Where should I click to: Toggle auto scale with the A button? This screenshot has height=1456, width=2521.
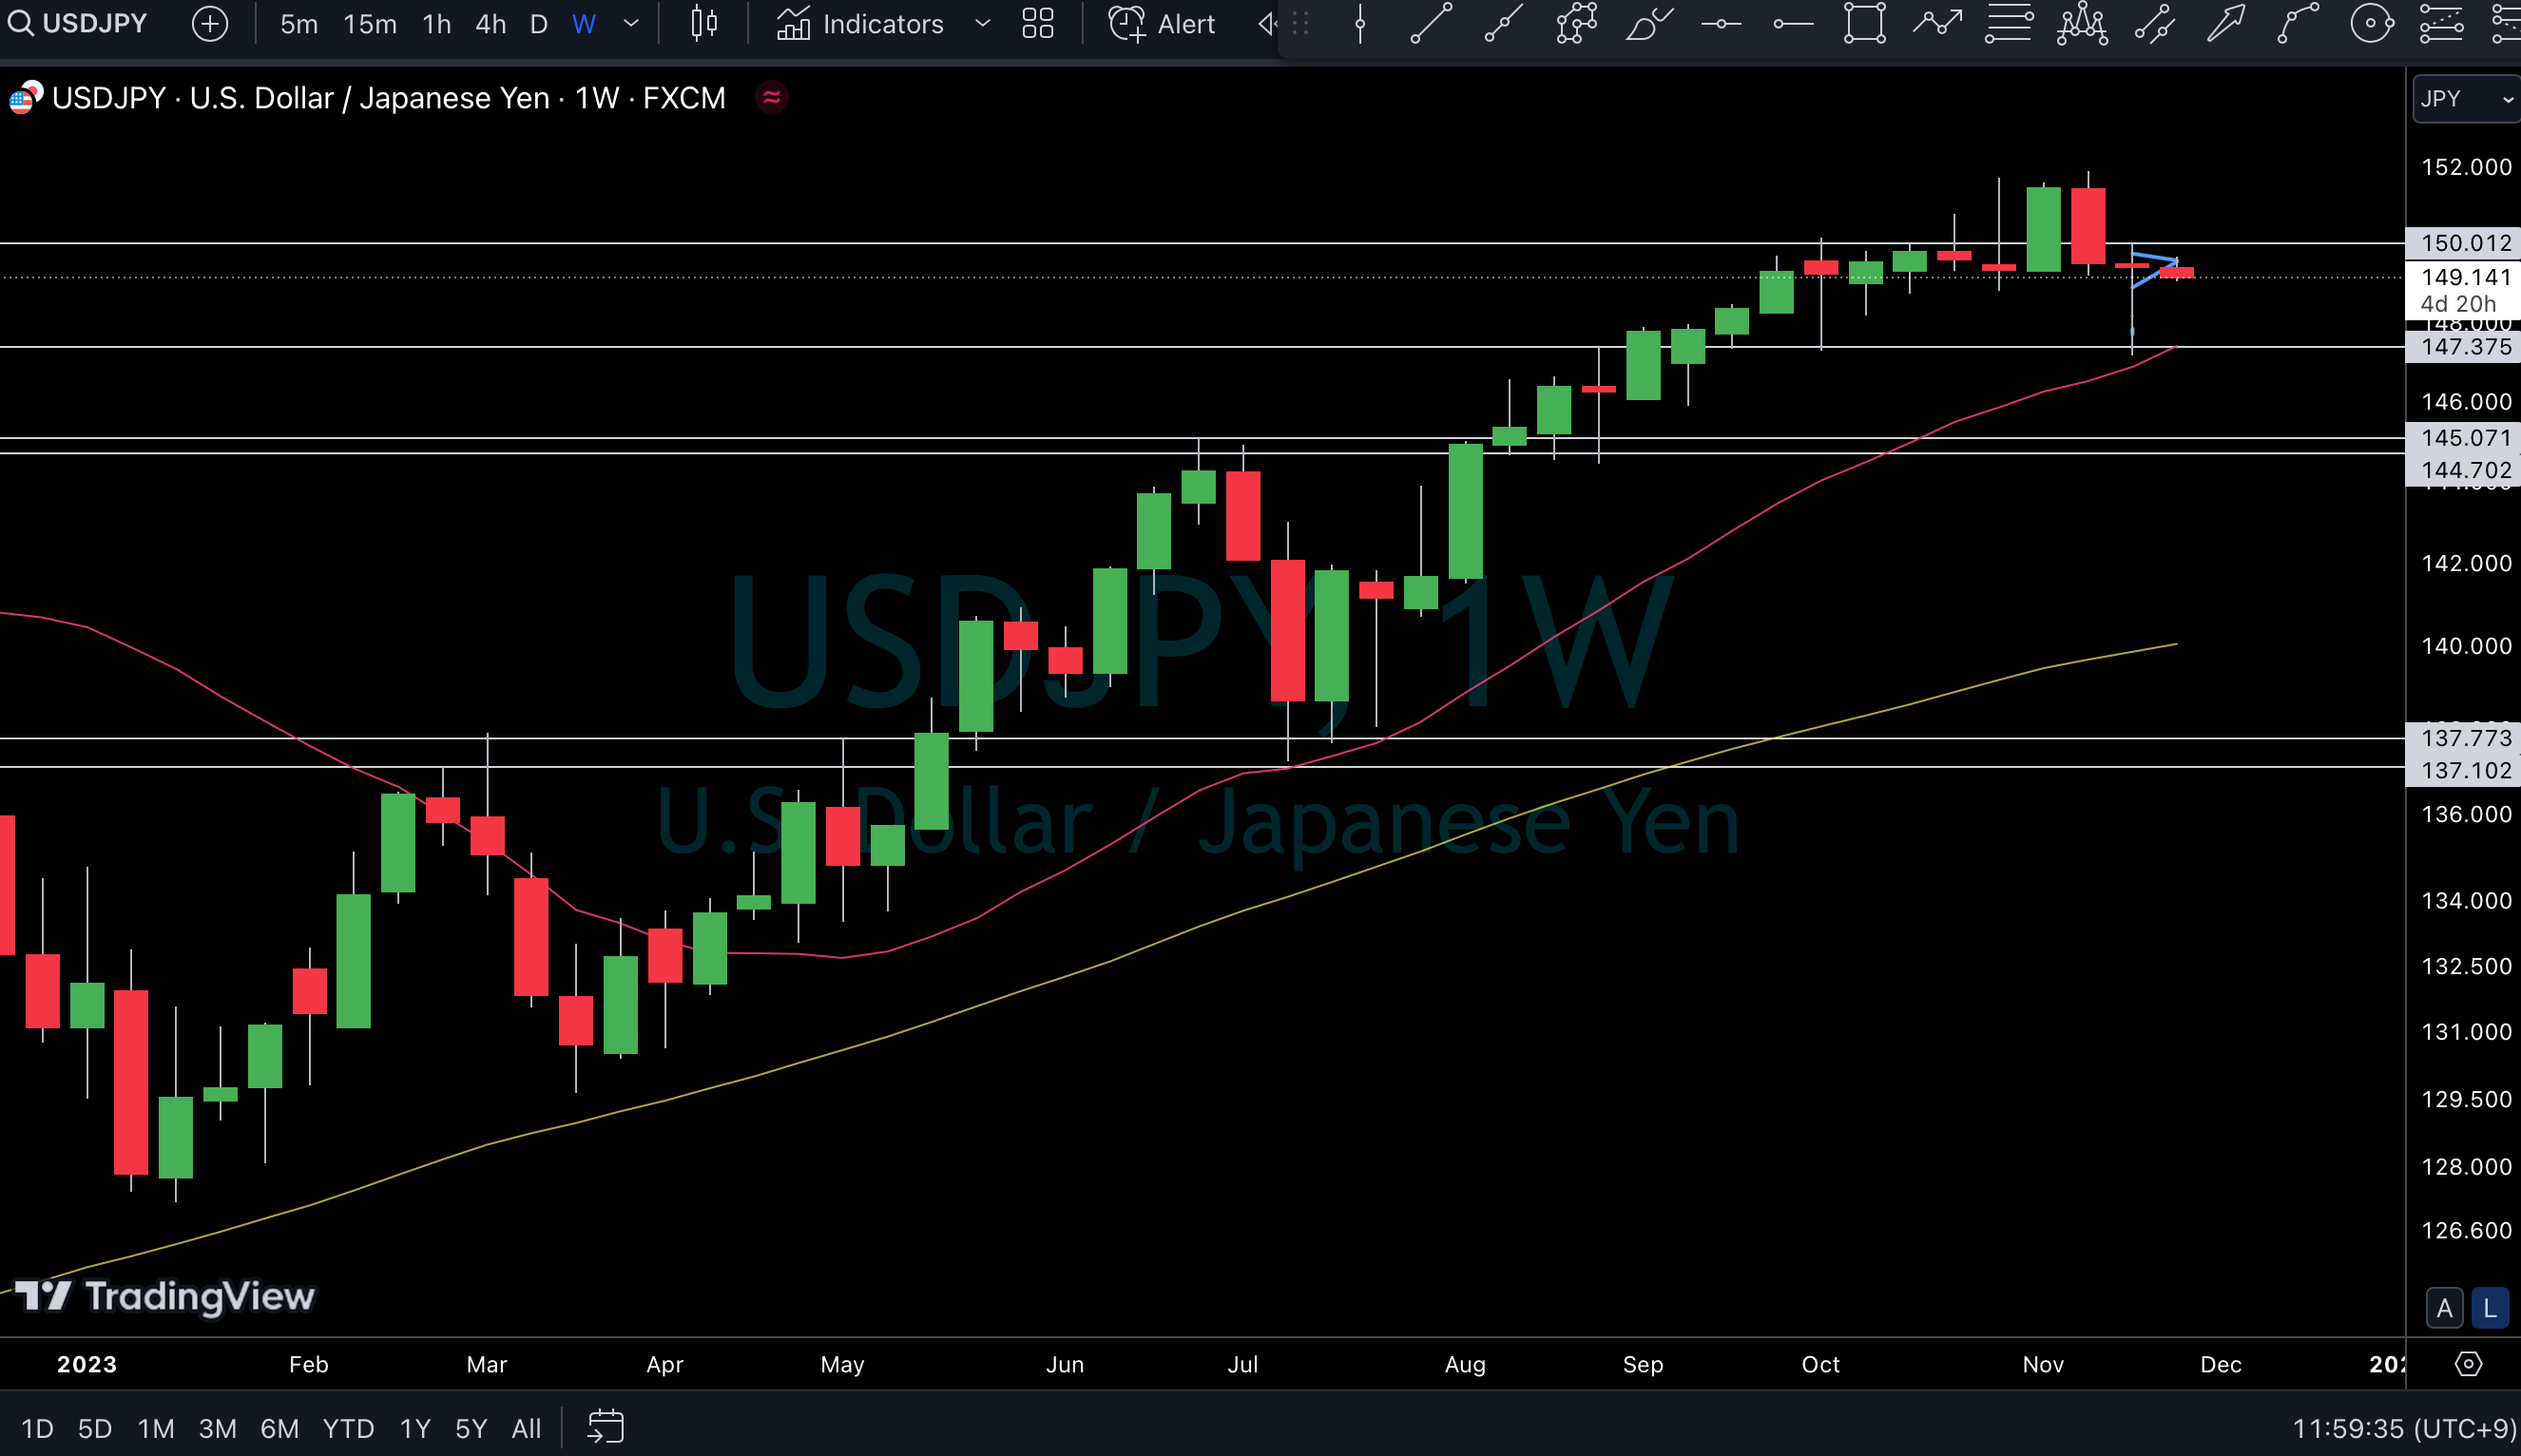[x=2444, y=1308]
